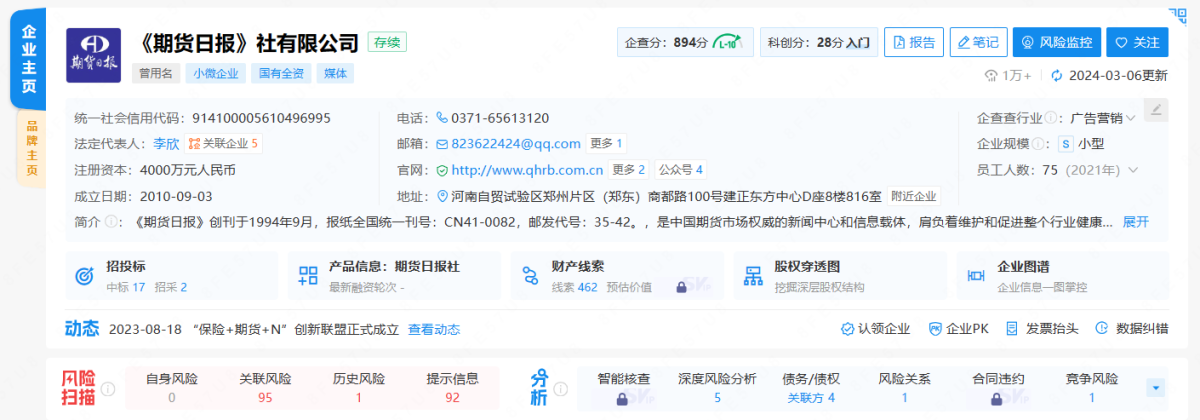Open the 招投标 card

point(172,275)
